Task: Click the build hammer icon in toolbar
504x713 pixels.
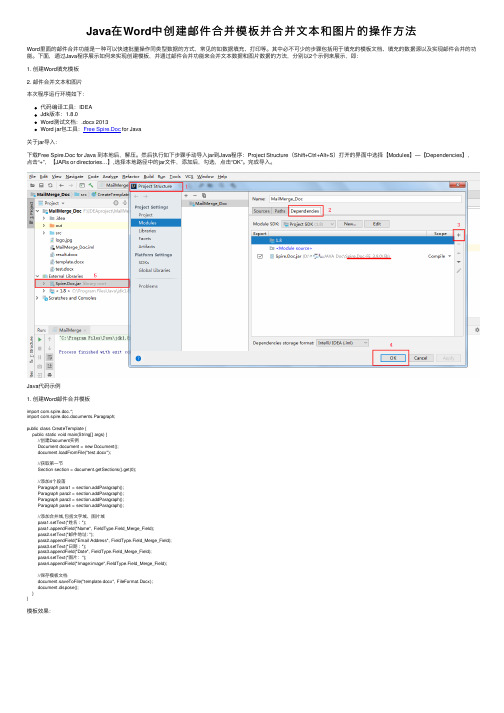Action: [91, 185]
